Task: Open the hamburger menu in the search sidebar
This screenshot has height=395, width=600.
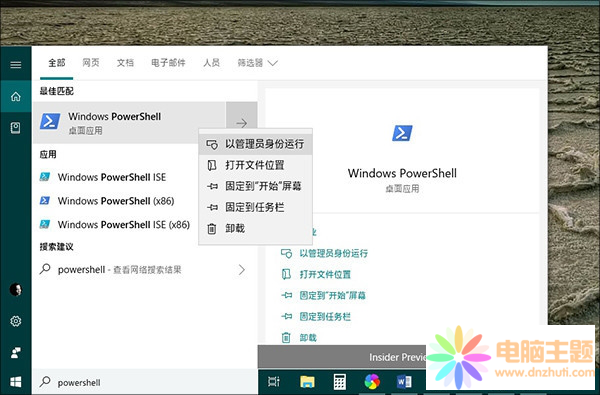Action: click(x=16, y=64)
